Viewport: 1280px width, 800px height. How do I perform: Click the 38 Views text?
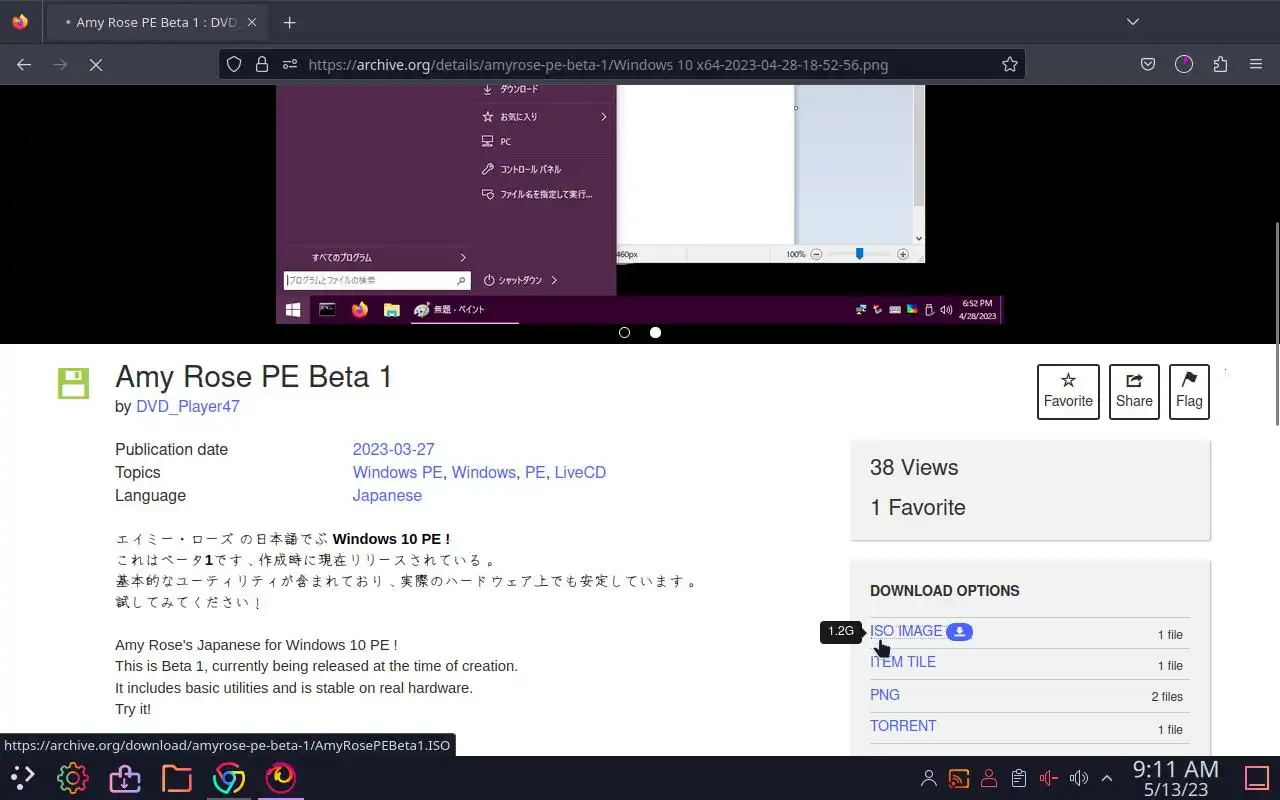(x=914, y=467)
